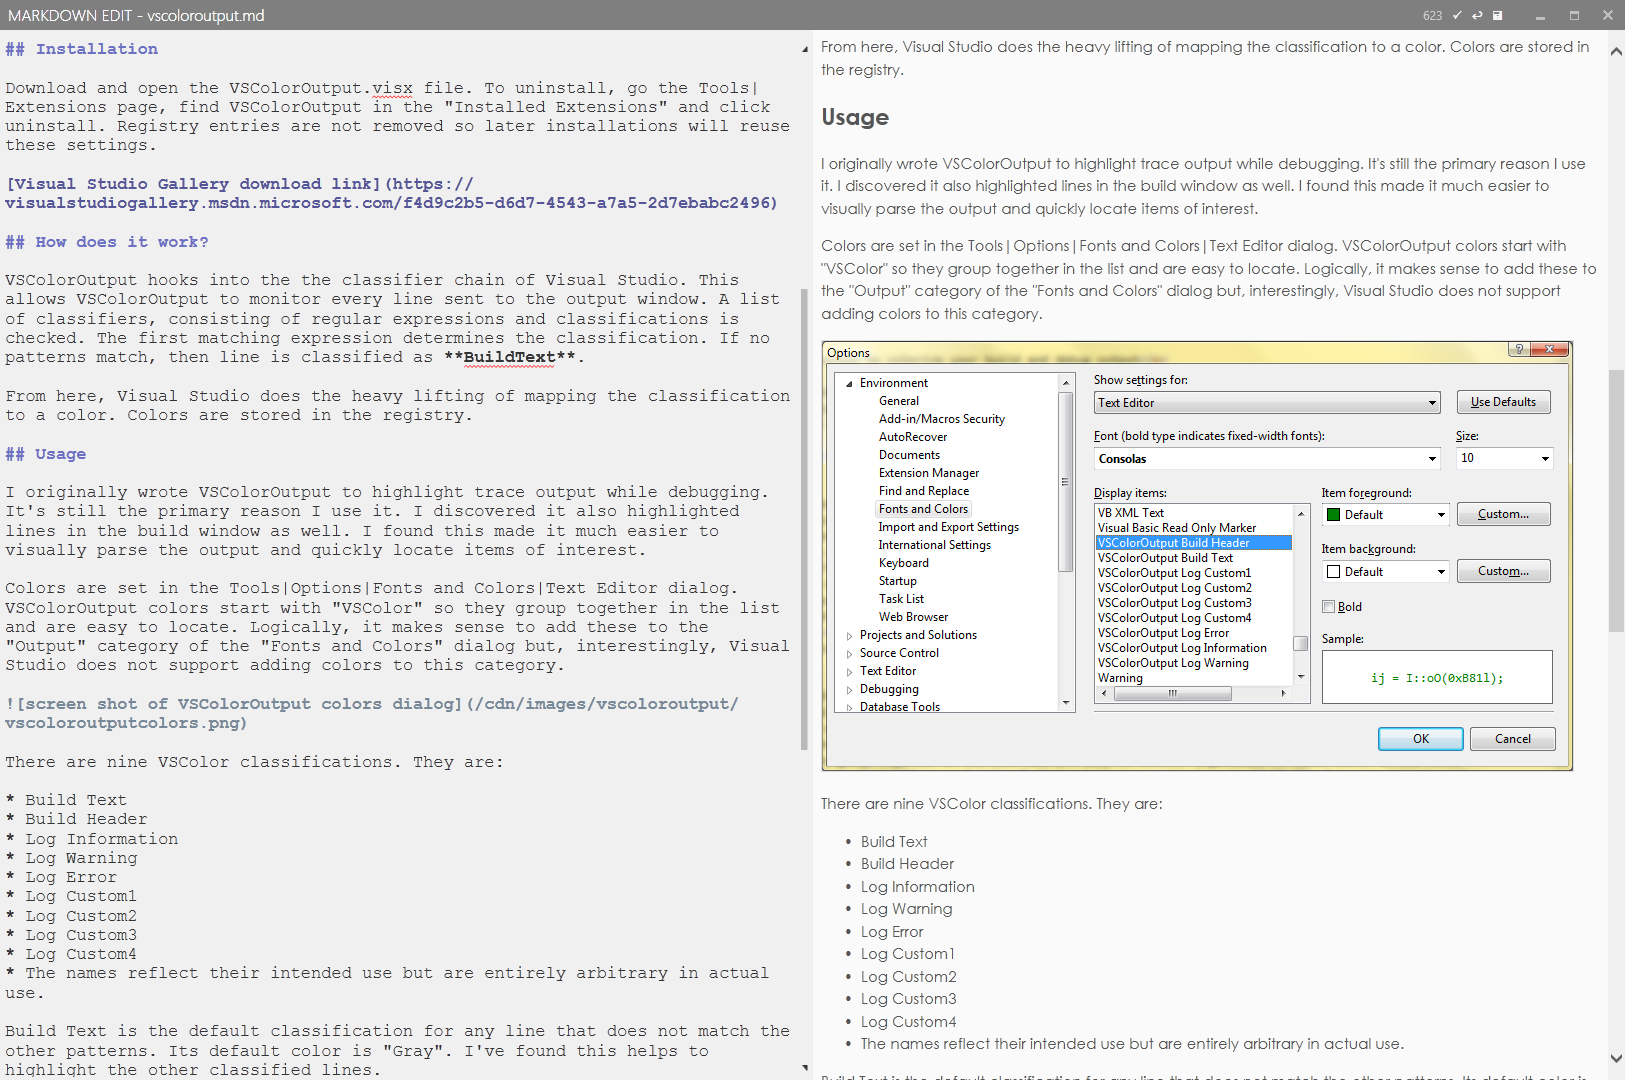Click display items list scroll-down arrow
The width and height of the screenshot is (1625, 1080).
coord(1301,677)
